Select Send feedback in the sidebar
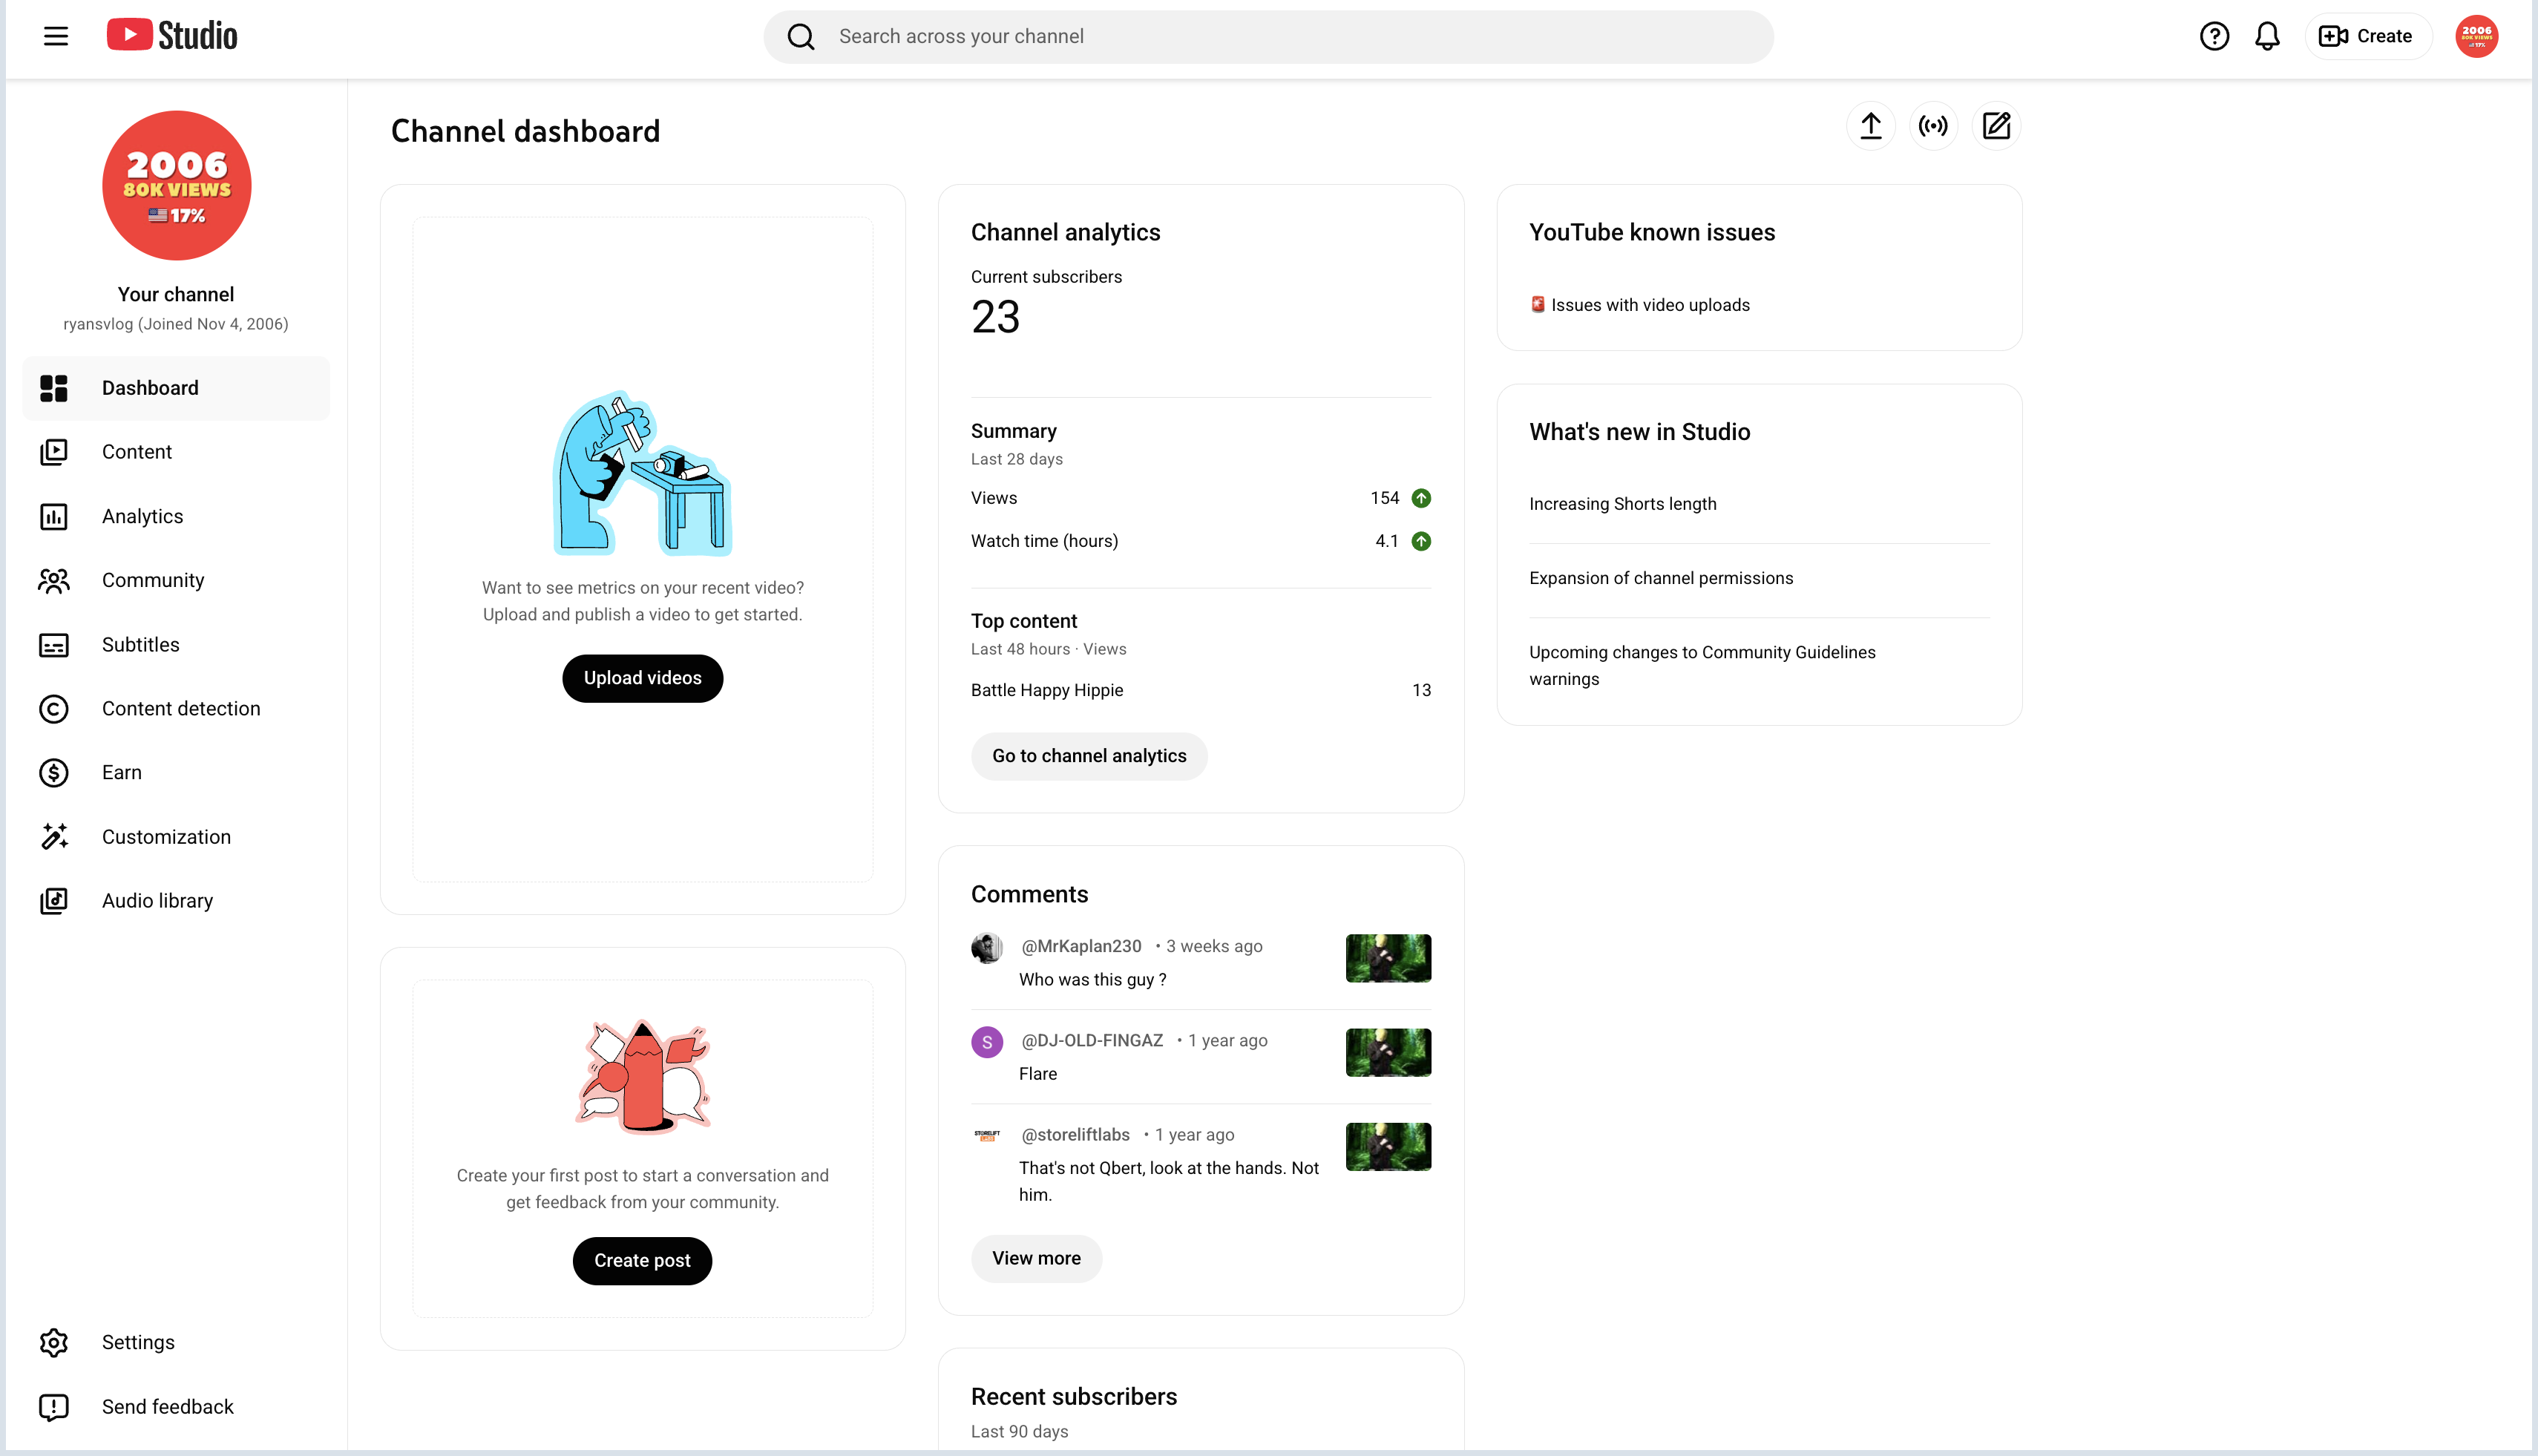 click(176, 1407)
